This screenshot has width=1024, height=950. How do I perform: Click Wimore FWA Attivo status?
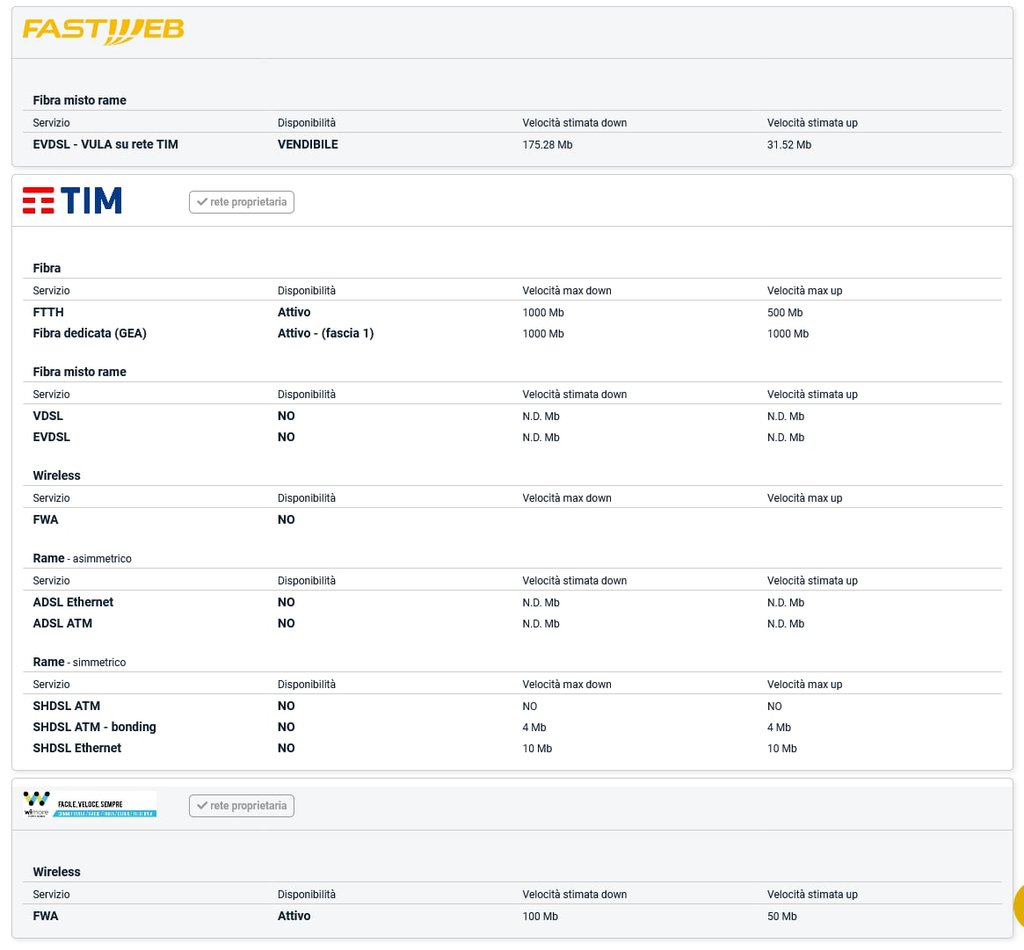click(x=294, y=916)
